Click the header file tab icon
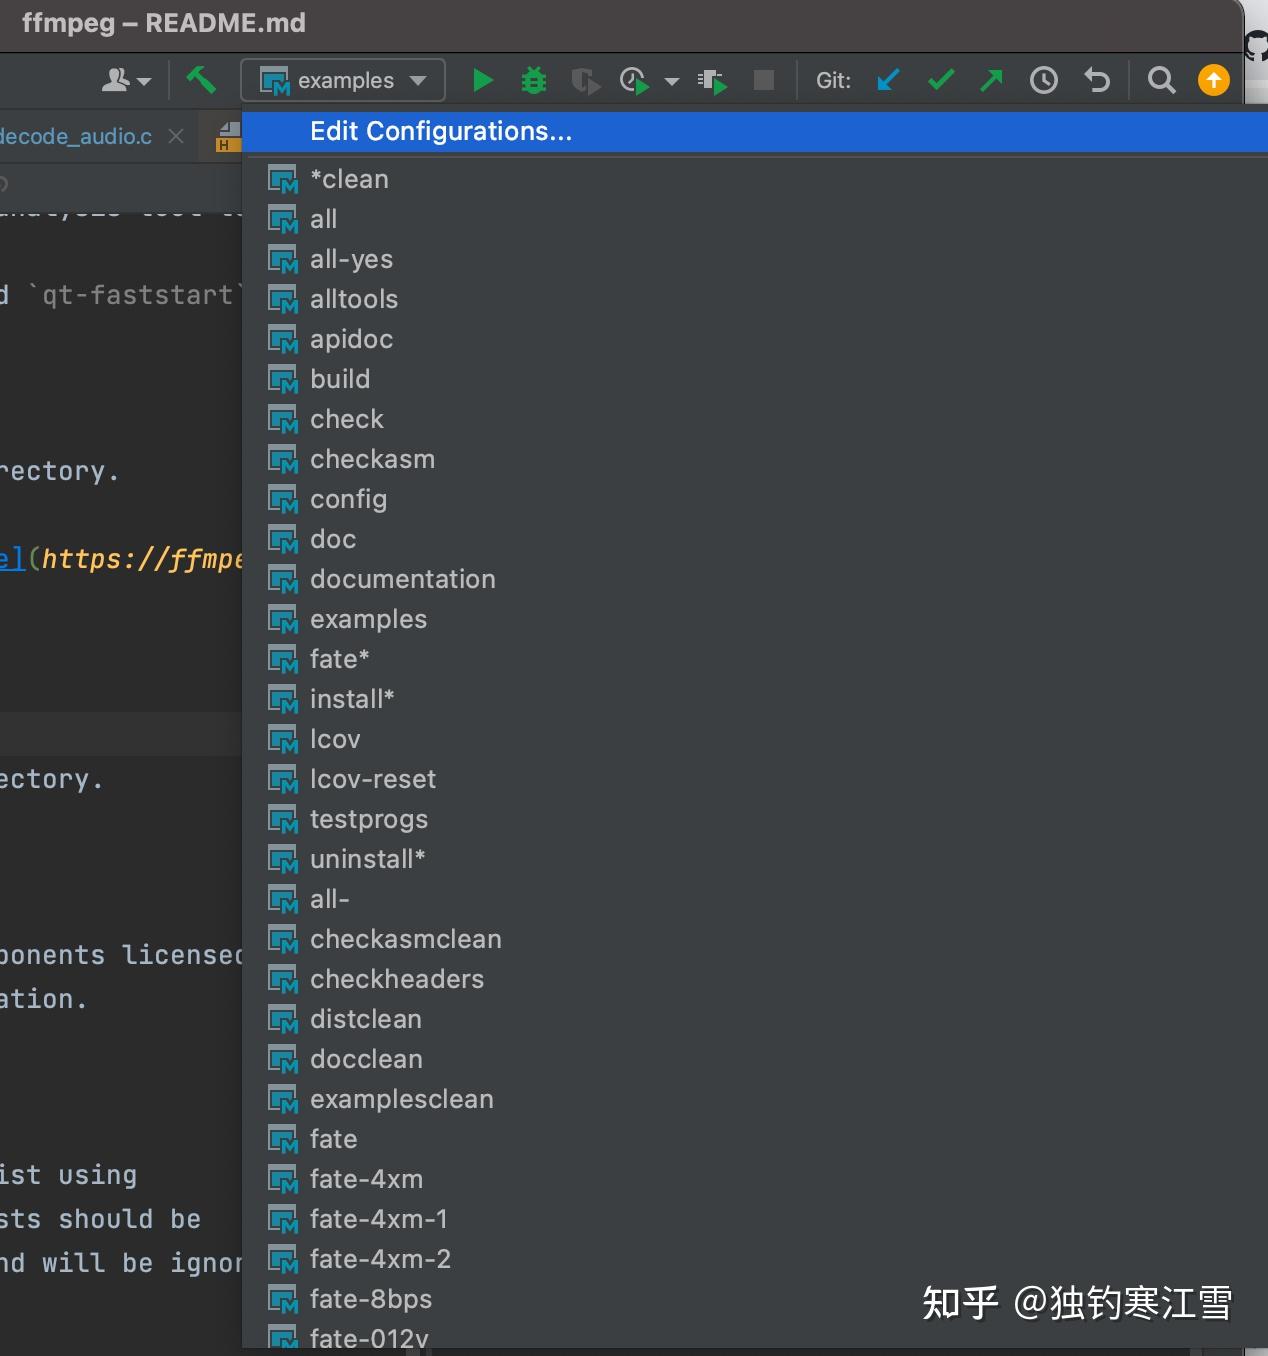Image resolution: width=1268 pixels, height=1356 pixels. click(229, 137)
